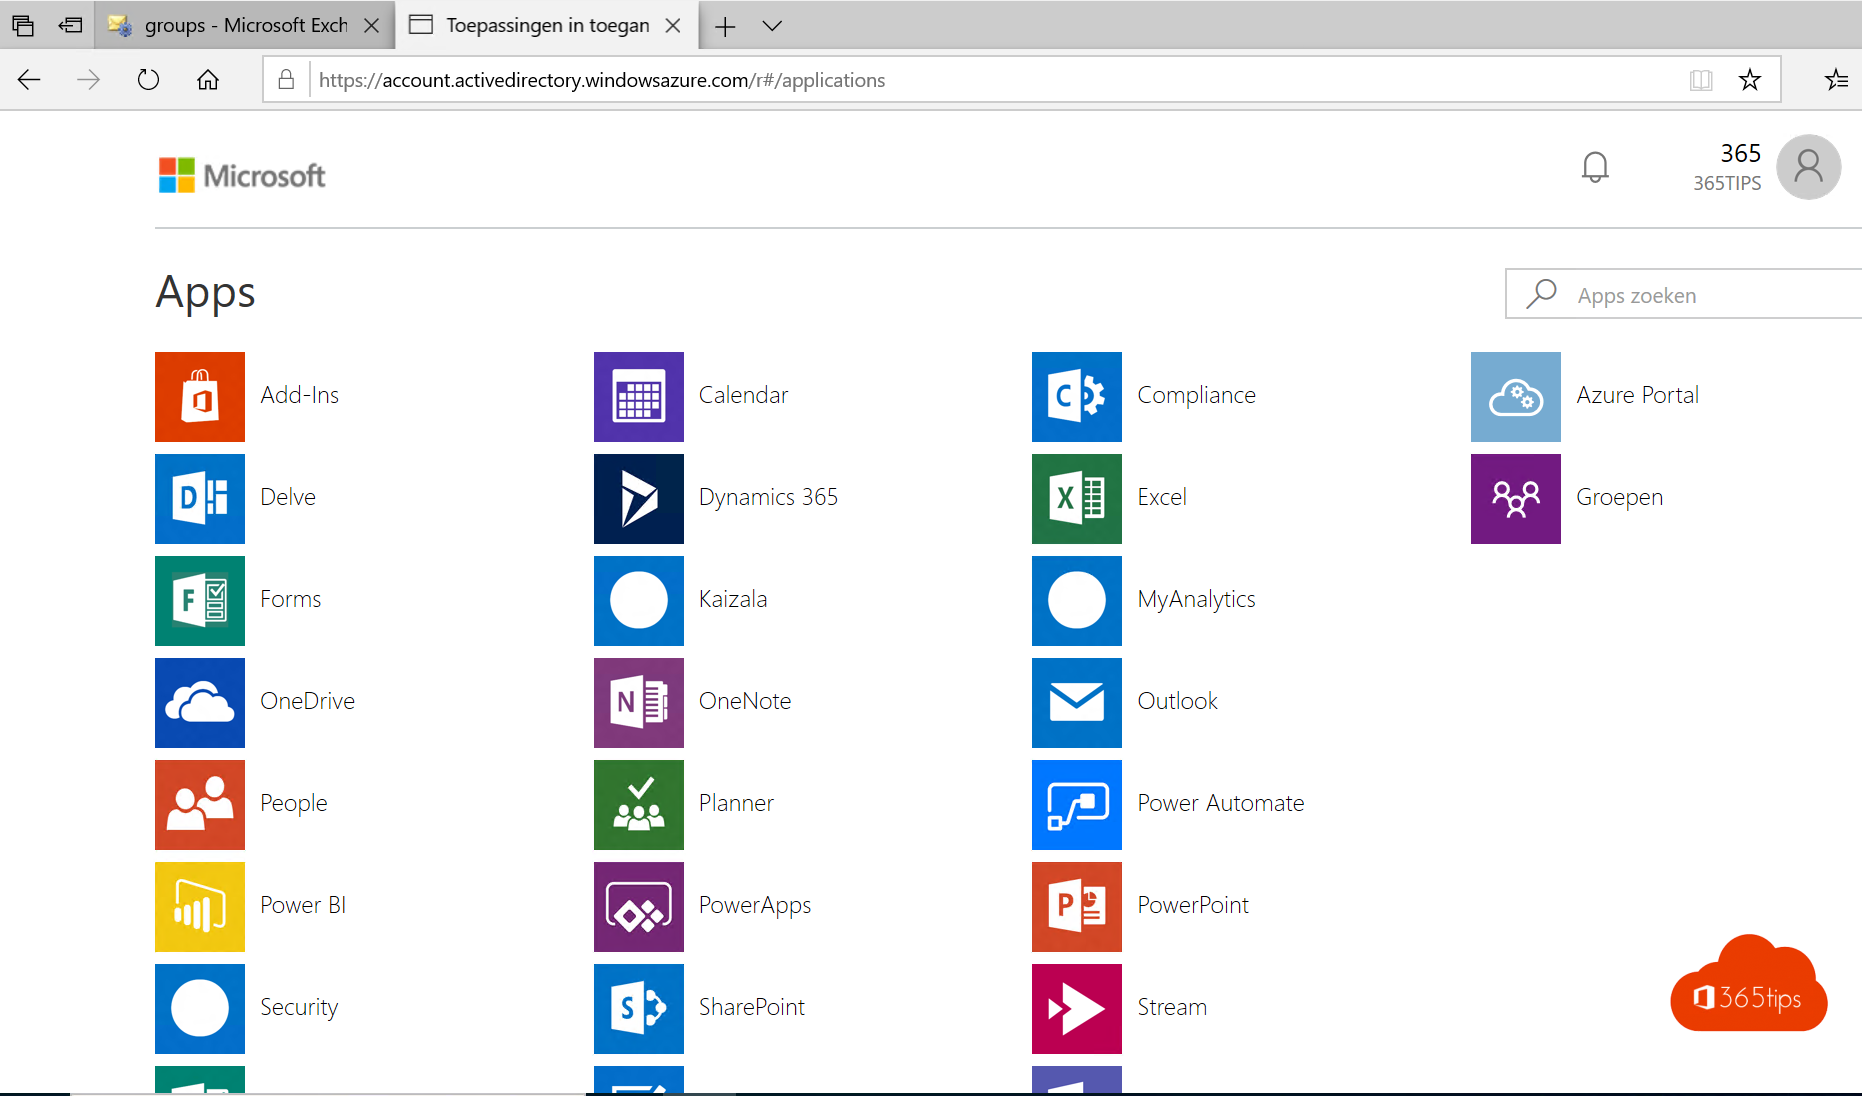Screen dimensions: 1862x1096
Task: Go to the browser home page
Action: tap(207, 80)
